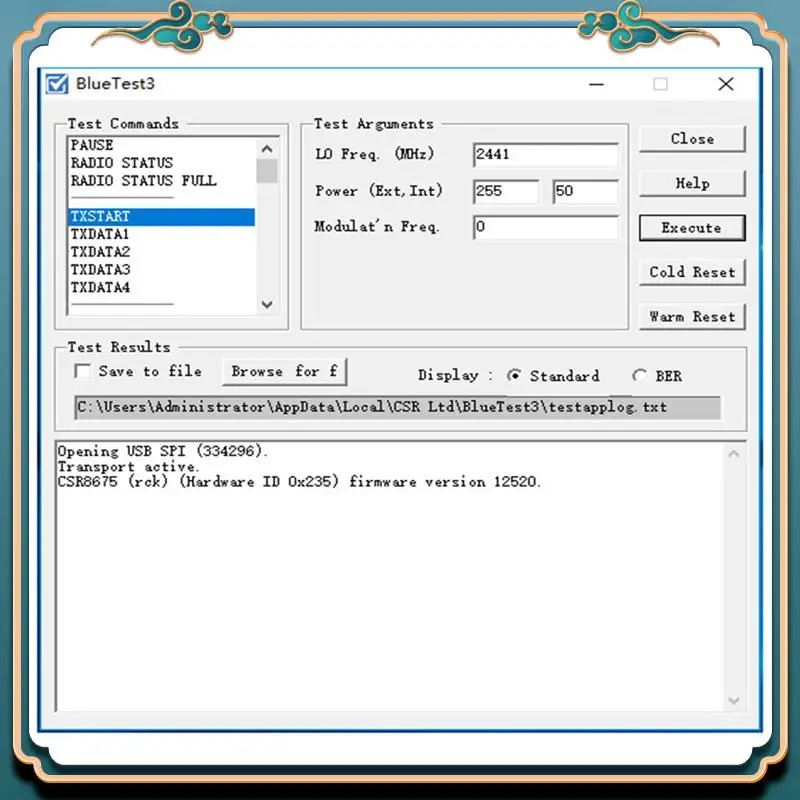
Task: Click the down arrow of the command list scrollbar
Action: tap(266, 305)
